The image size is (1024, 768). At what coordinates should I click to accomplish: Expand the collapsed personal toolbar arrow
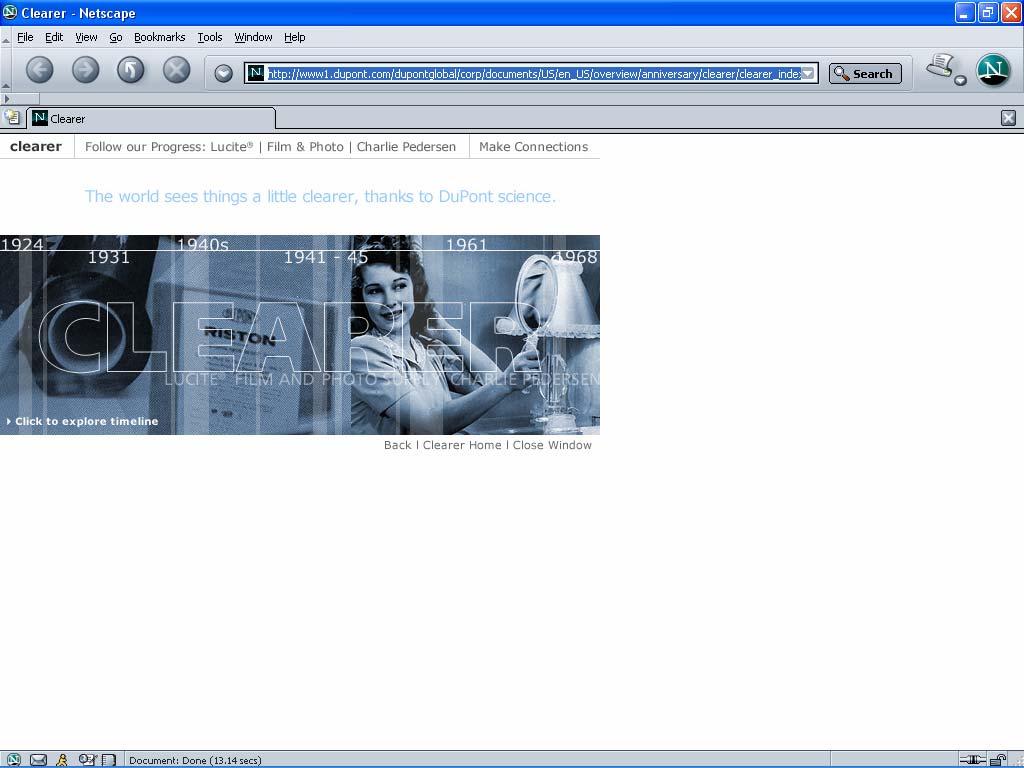pyautogui.click(x=7, y=99)
